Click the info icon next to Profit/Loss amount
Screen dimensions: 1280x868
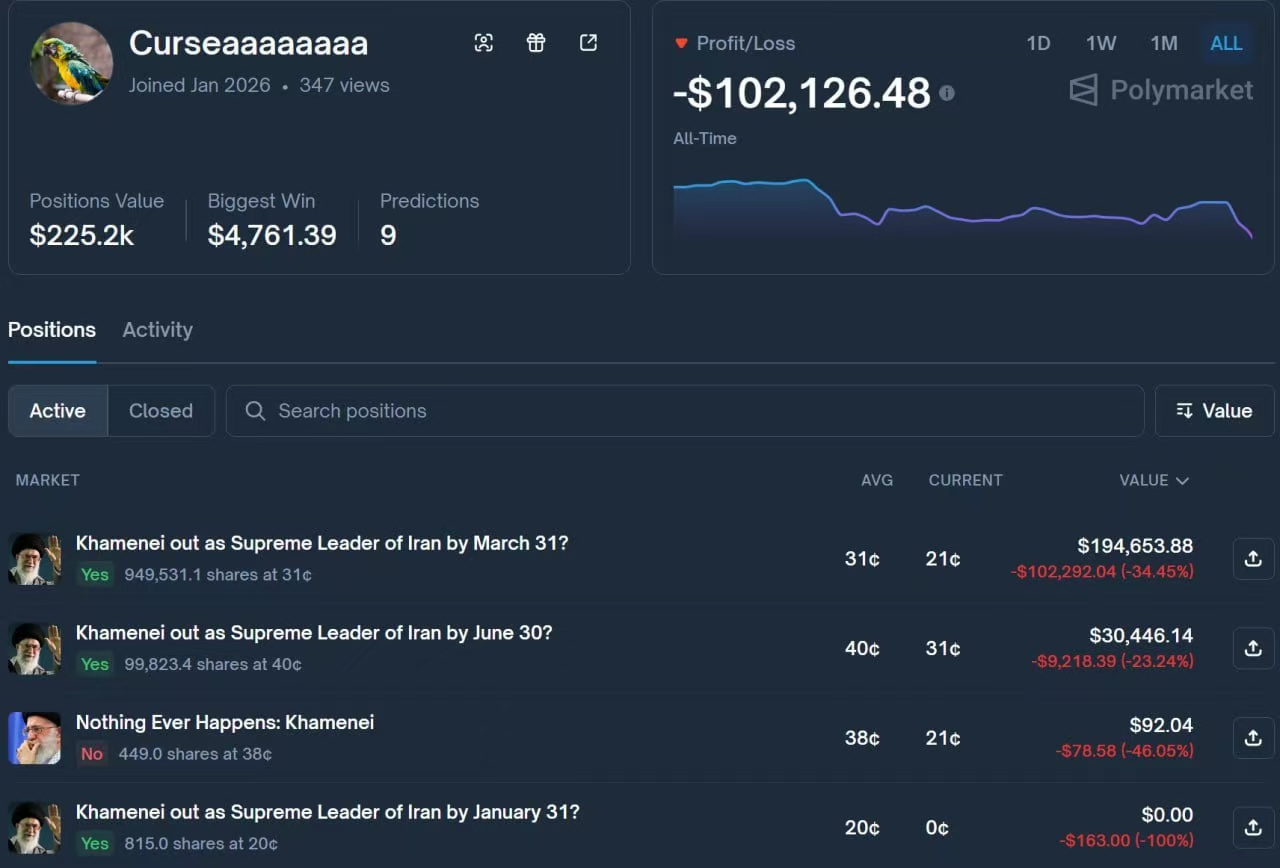coord(946,93)
